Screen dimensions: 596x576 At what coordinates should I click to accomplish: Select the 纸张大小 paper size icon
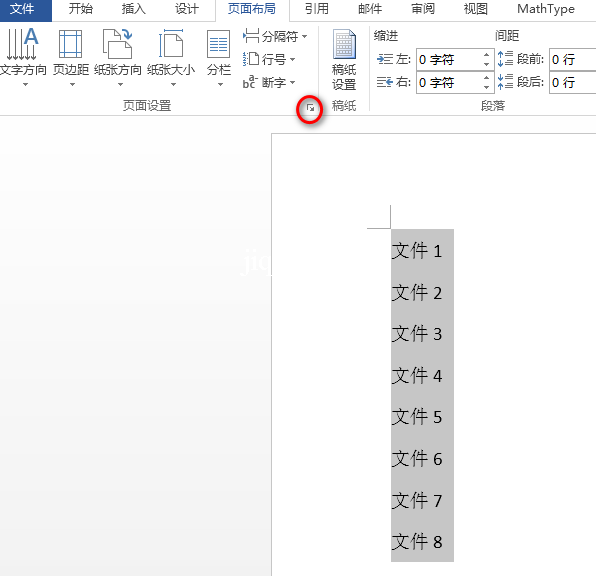point(171,57)
